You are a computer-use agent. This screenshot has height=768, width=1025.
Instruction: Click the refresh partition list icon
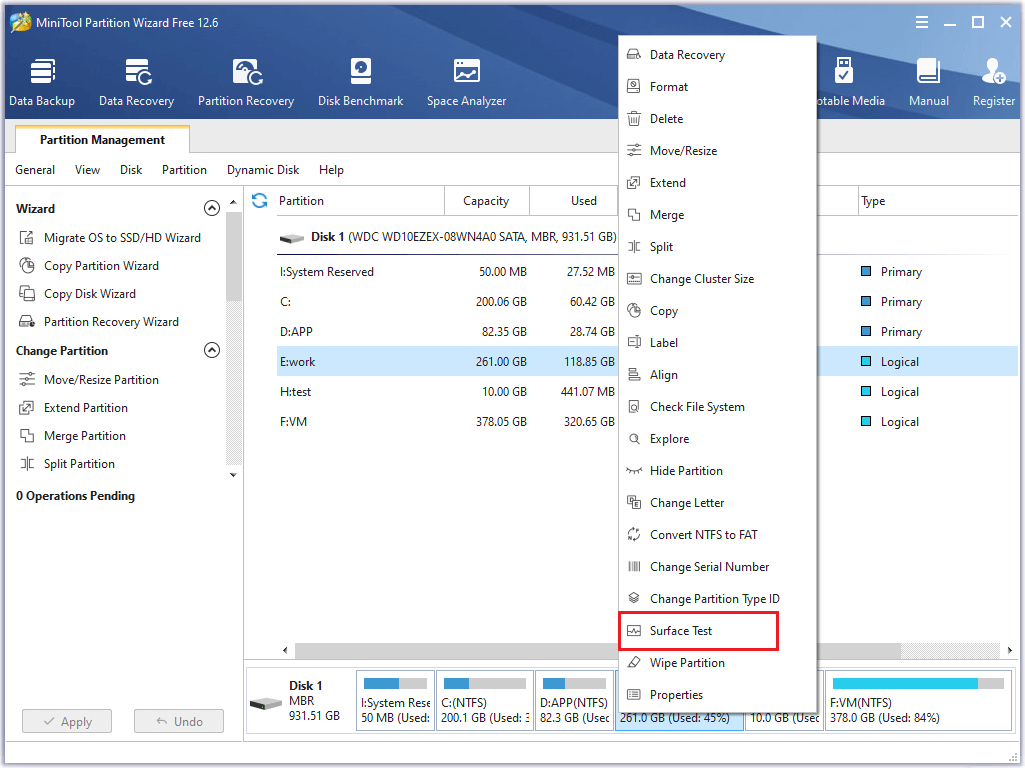tap(260, 201)
